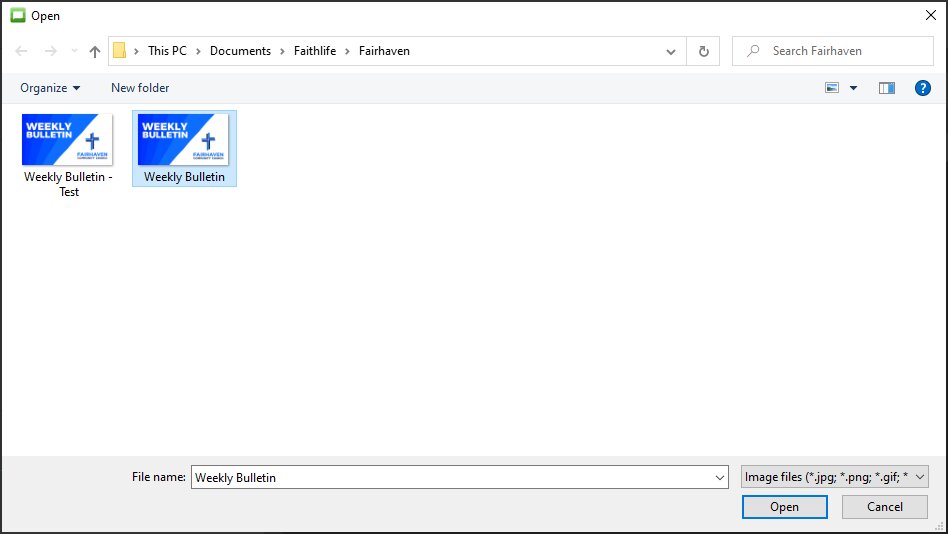The image size is (948, 534).
Task: Expand the chevron after Faithlife
Action: 348,51
